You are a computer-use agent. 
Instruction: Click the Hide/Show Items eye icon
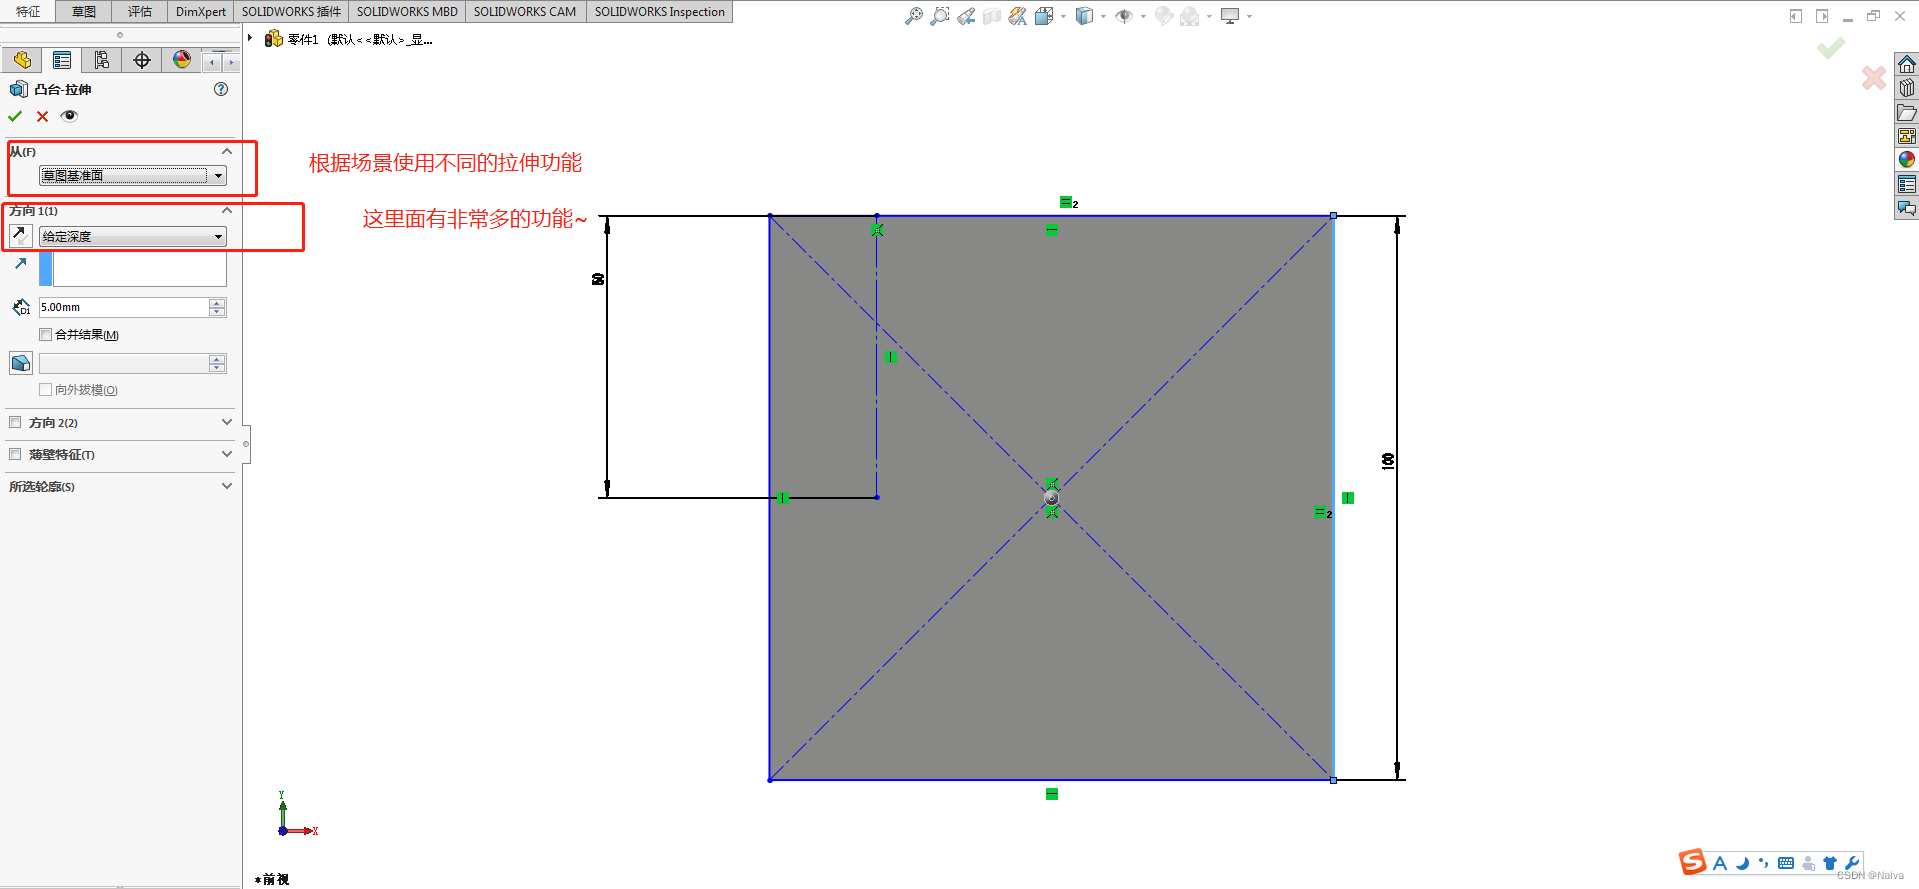pyautogui.click(x=1124, y=16)
